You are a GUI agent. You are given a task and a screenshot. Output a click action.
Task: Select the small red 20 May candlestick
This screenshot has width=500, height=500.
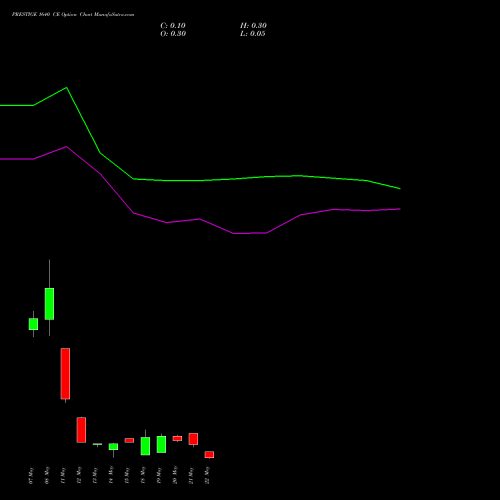coord(177,438)
